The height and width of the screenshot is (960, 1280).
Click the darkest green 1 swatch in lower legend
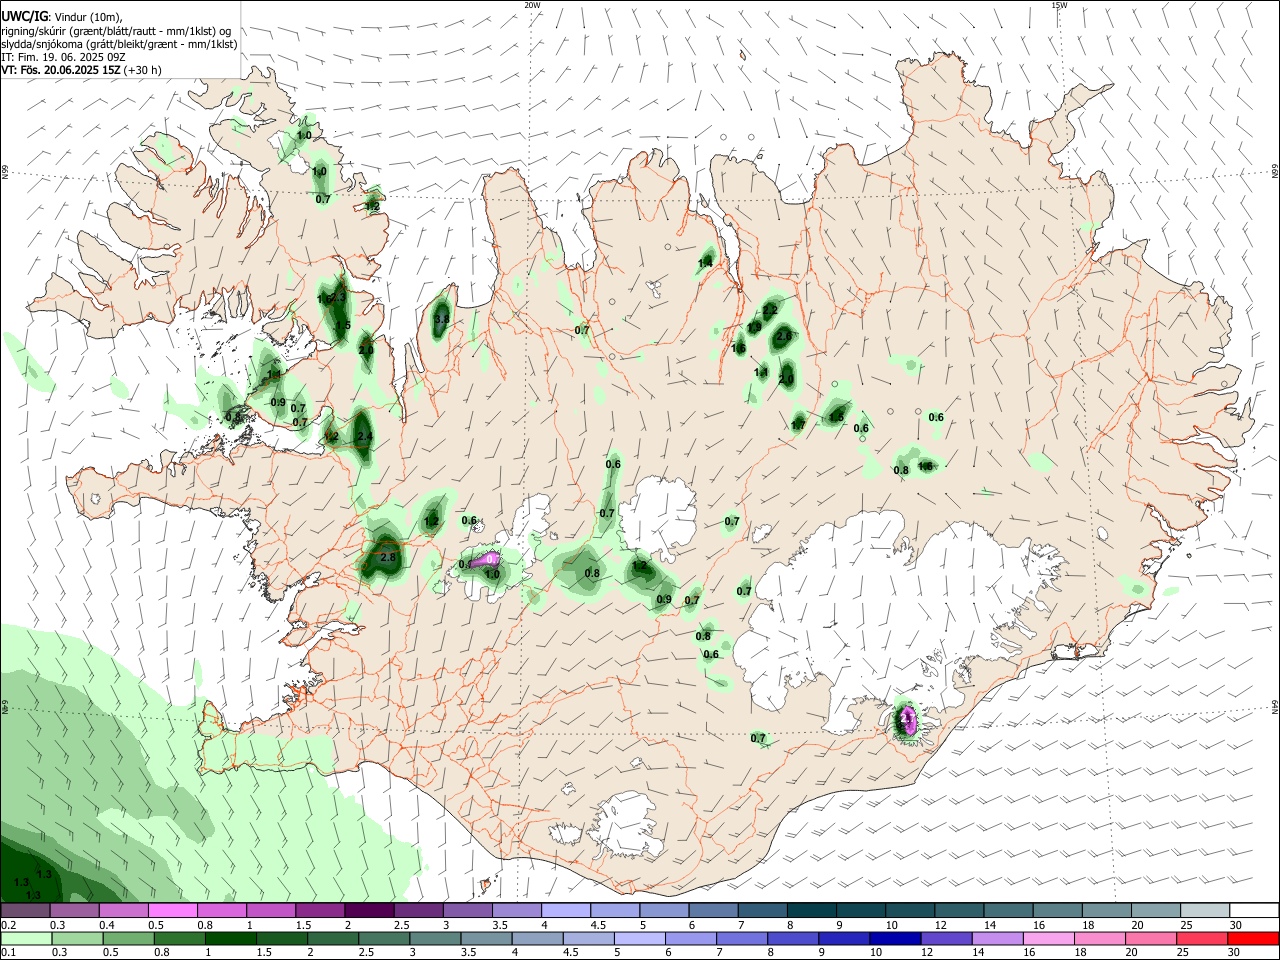tap(231, 939)
